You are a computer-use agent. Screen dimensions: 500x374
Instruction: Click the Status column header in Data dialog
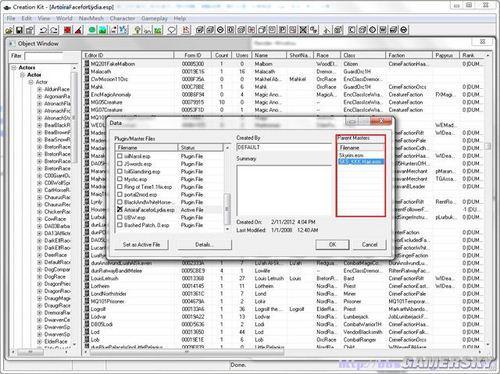tap(200, 148)
